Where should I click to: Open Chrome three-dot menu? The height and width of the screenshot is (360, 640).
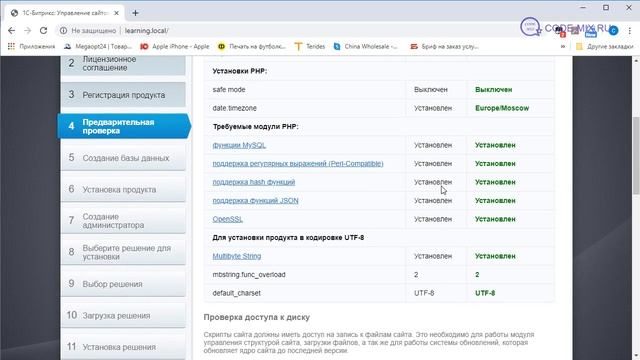(629, 31)
